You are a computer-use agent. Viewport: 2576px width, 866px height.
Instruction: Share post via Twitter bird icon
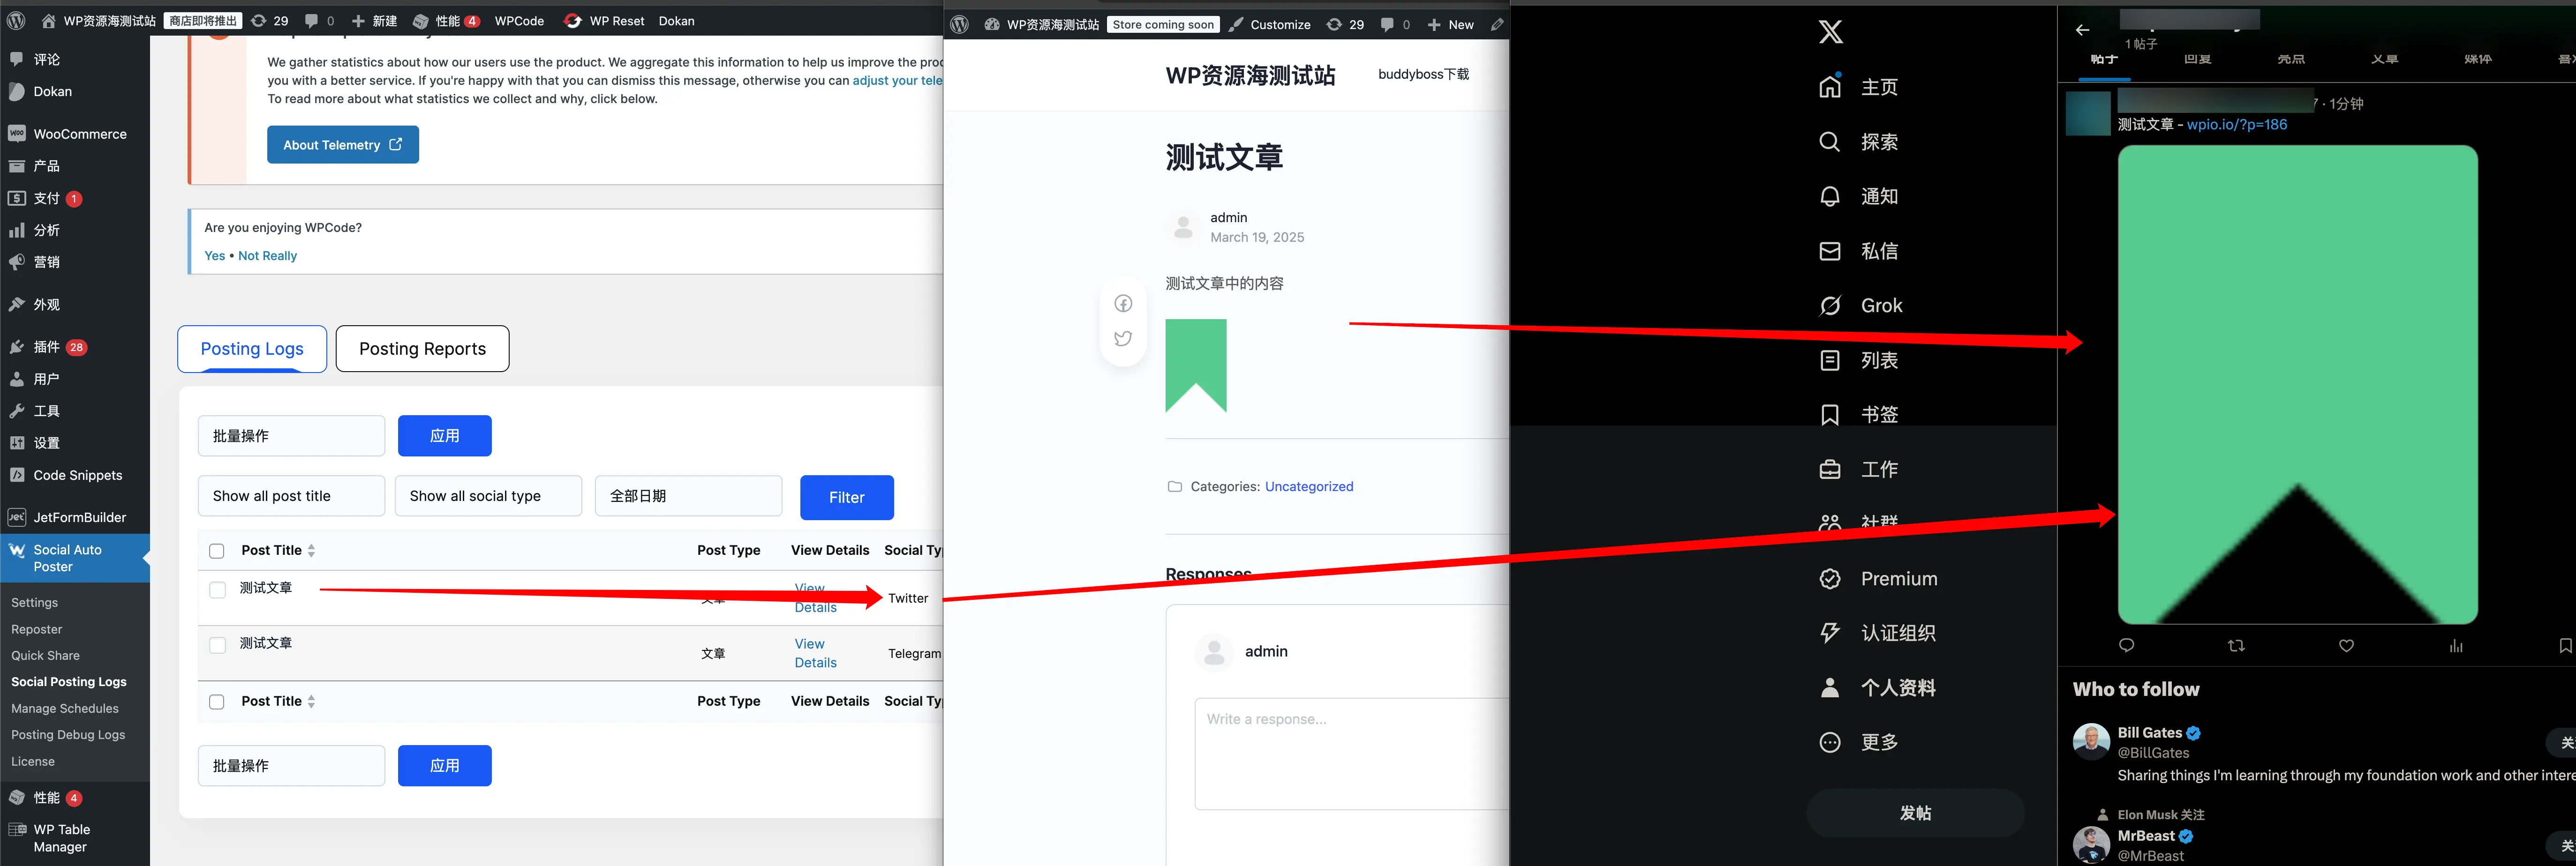[x=1123, y=339]
